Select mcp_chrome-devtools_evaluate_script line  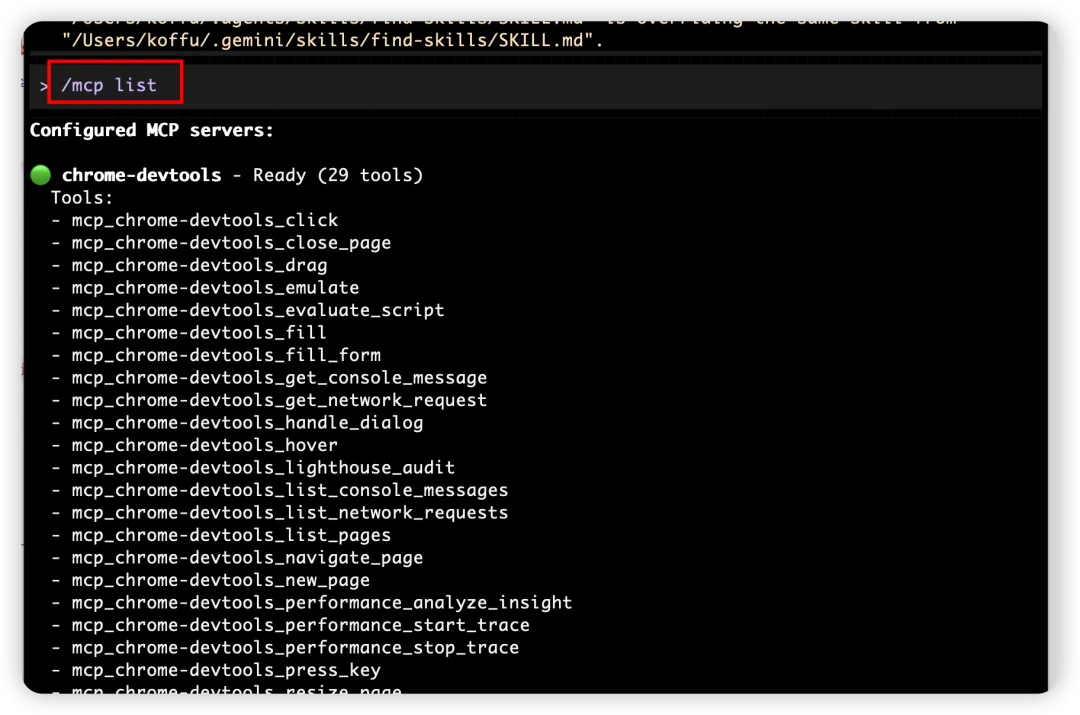tap(258, 311)
